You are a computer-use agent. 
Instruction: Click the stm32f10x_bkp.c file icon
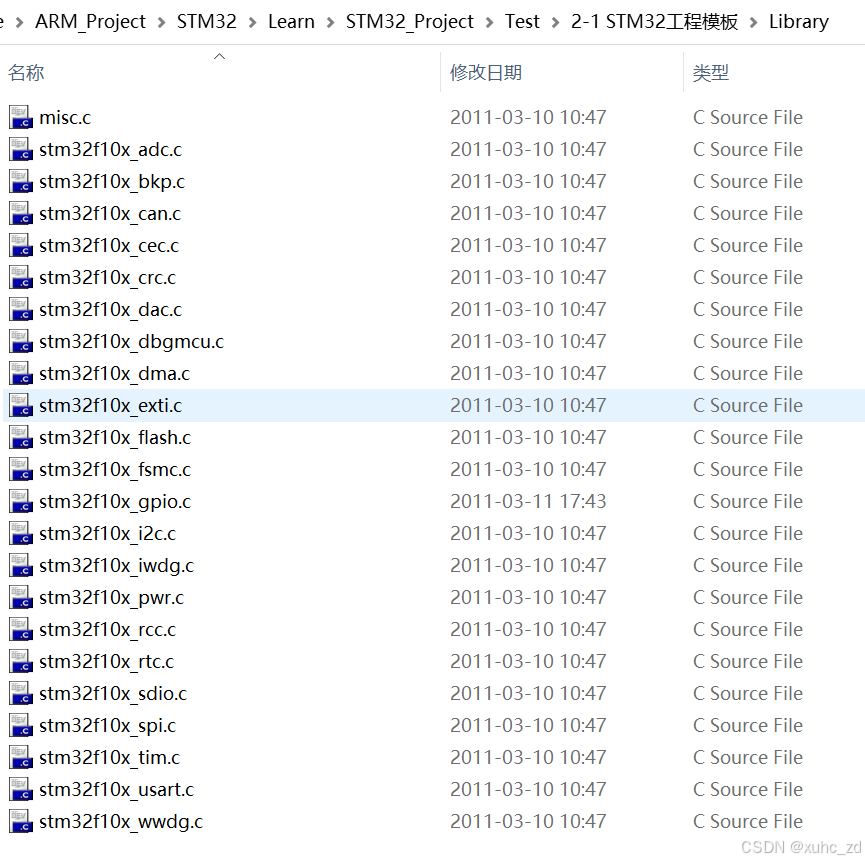[21, 181]
